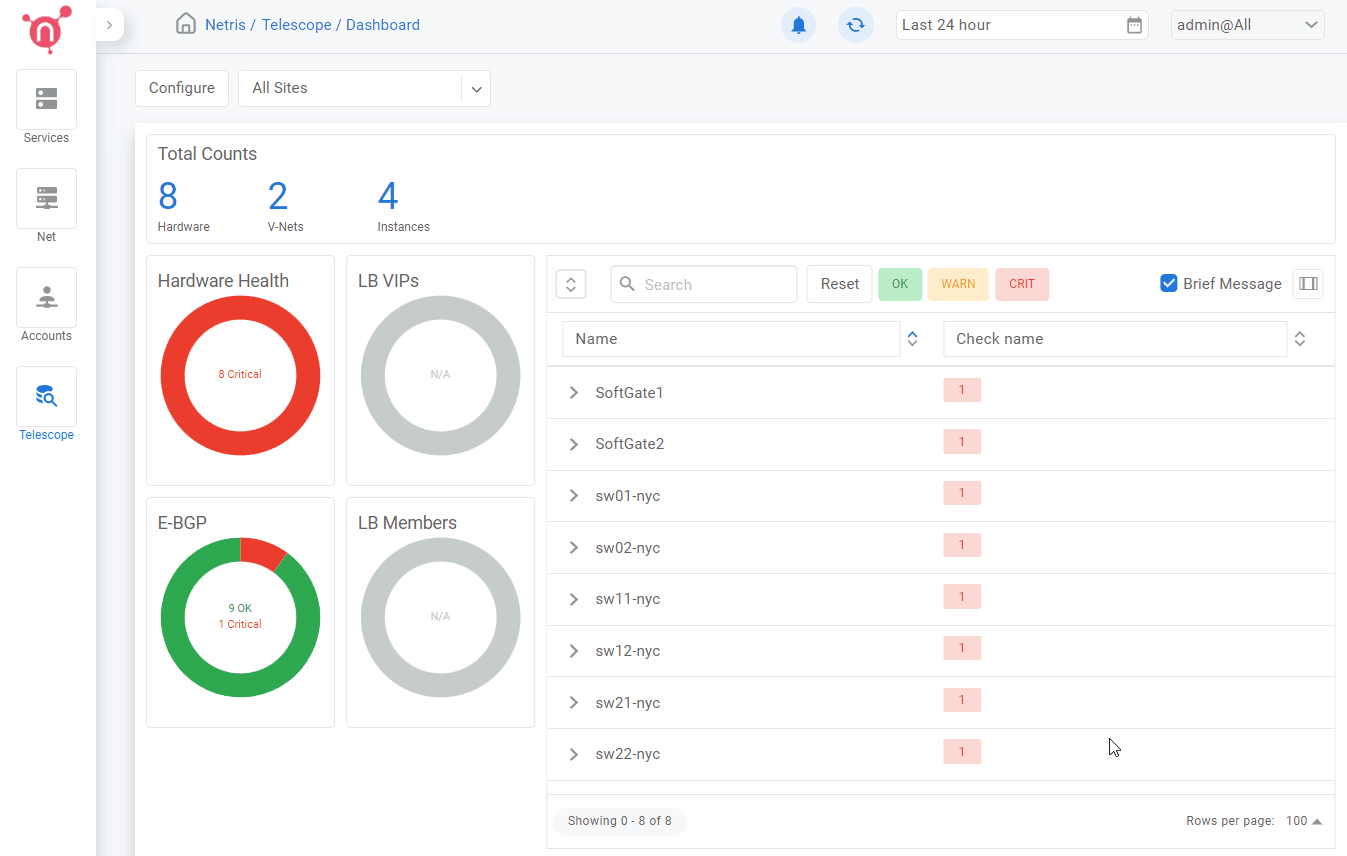Open the Net sidebar icon
This screenshot has height=856, width=1347.
(46, 198)
